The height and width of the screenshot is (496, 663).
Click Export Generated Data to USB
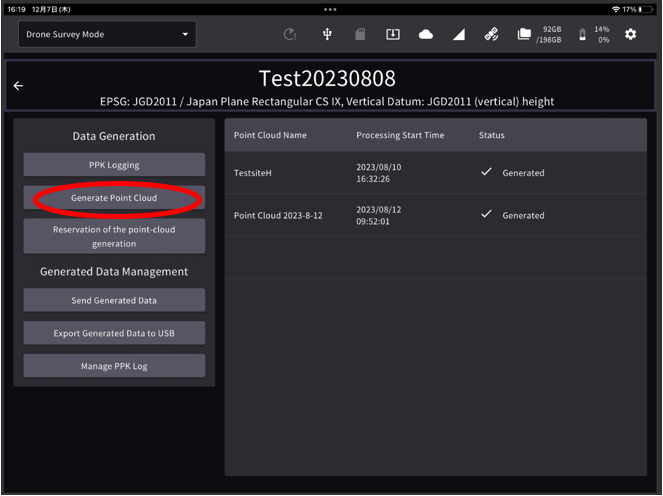tap(114, 333)
